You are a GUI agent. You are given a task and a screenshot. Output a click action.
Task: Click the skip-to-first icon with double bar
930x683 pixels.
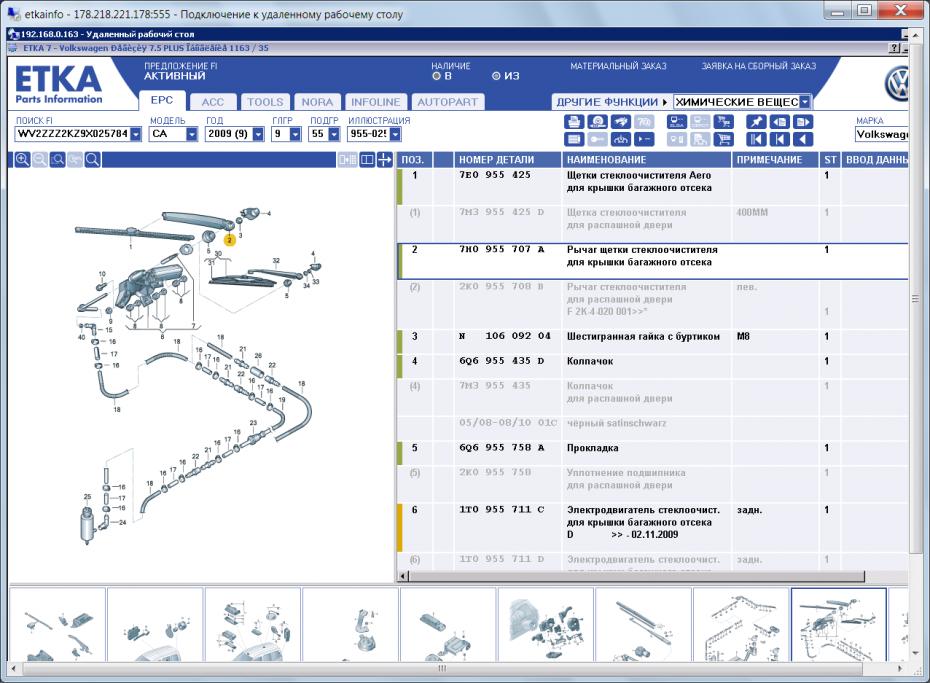(x=756, y=139)
